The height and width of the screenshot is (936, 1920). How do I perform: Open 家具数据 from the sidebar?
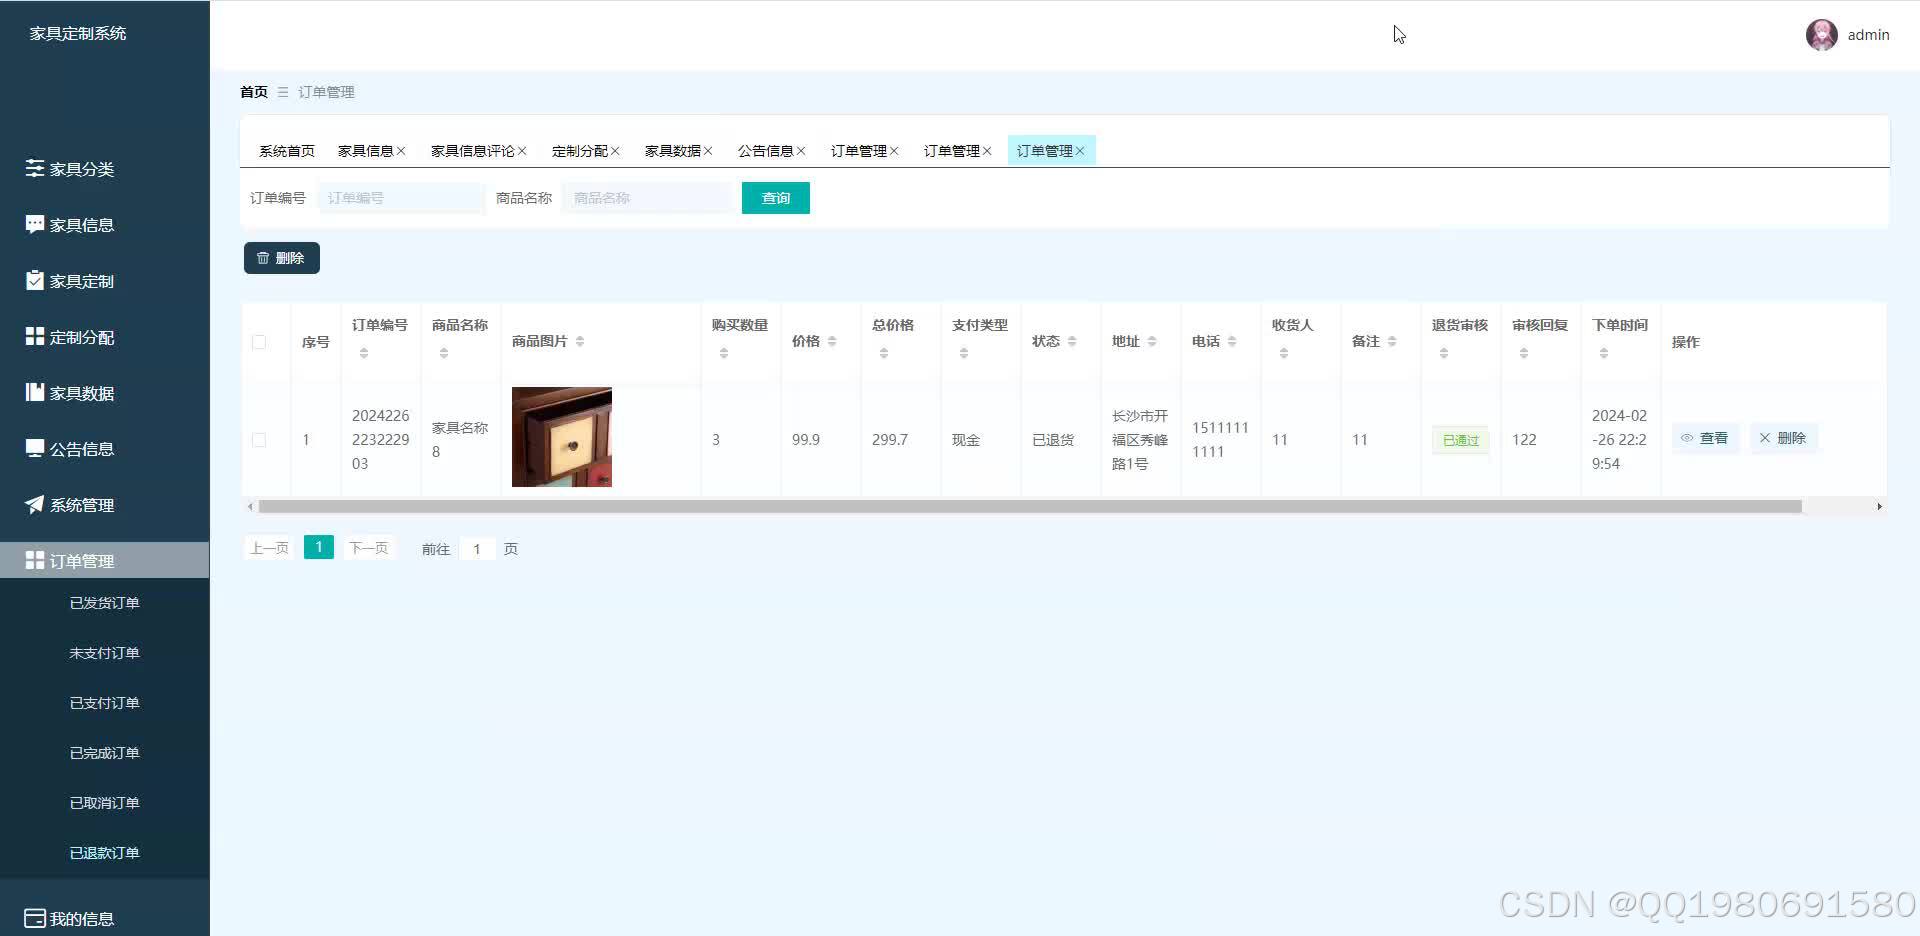click(x=79, y=393)
